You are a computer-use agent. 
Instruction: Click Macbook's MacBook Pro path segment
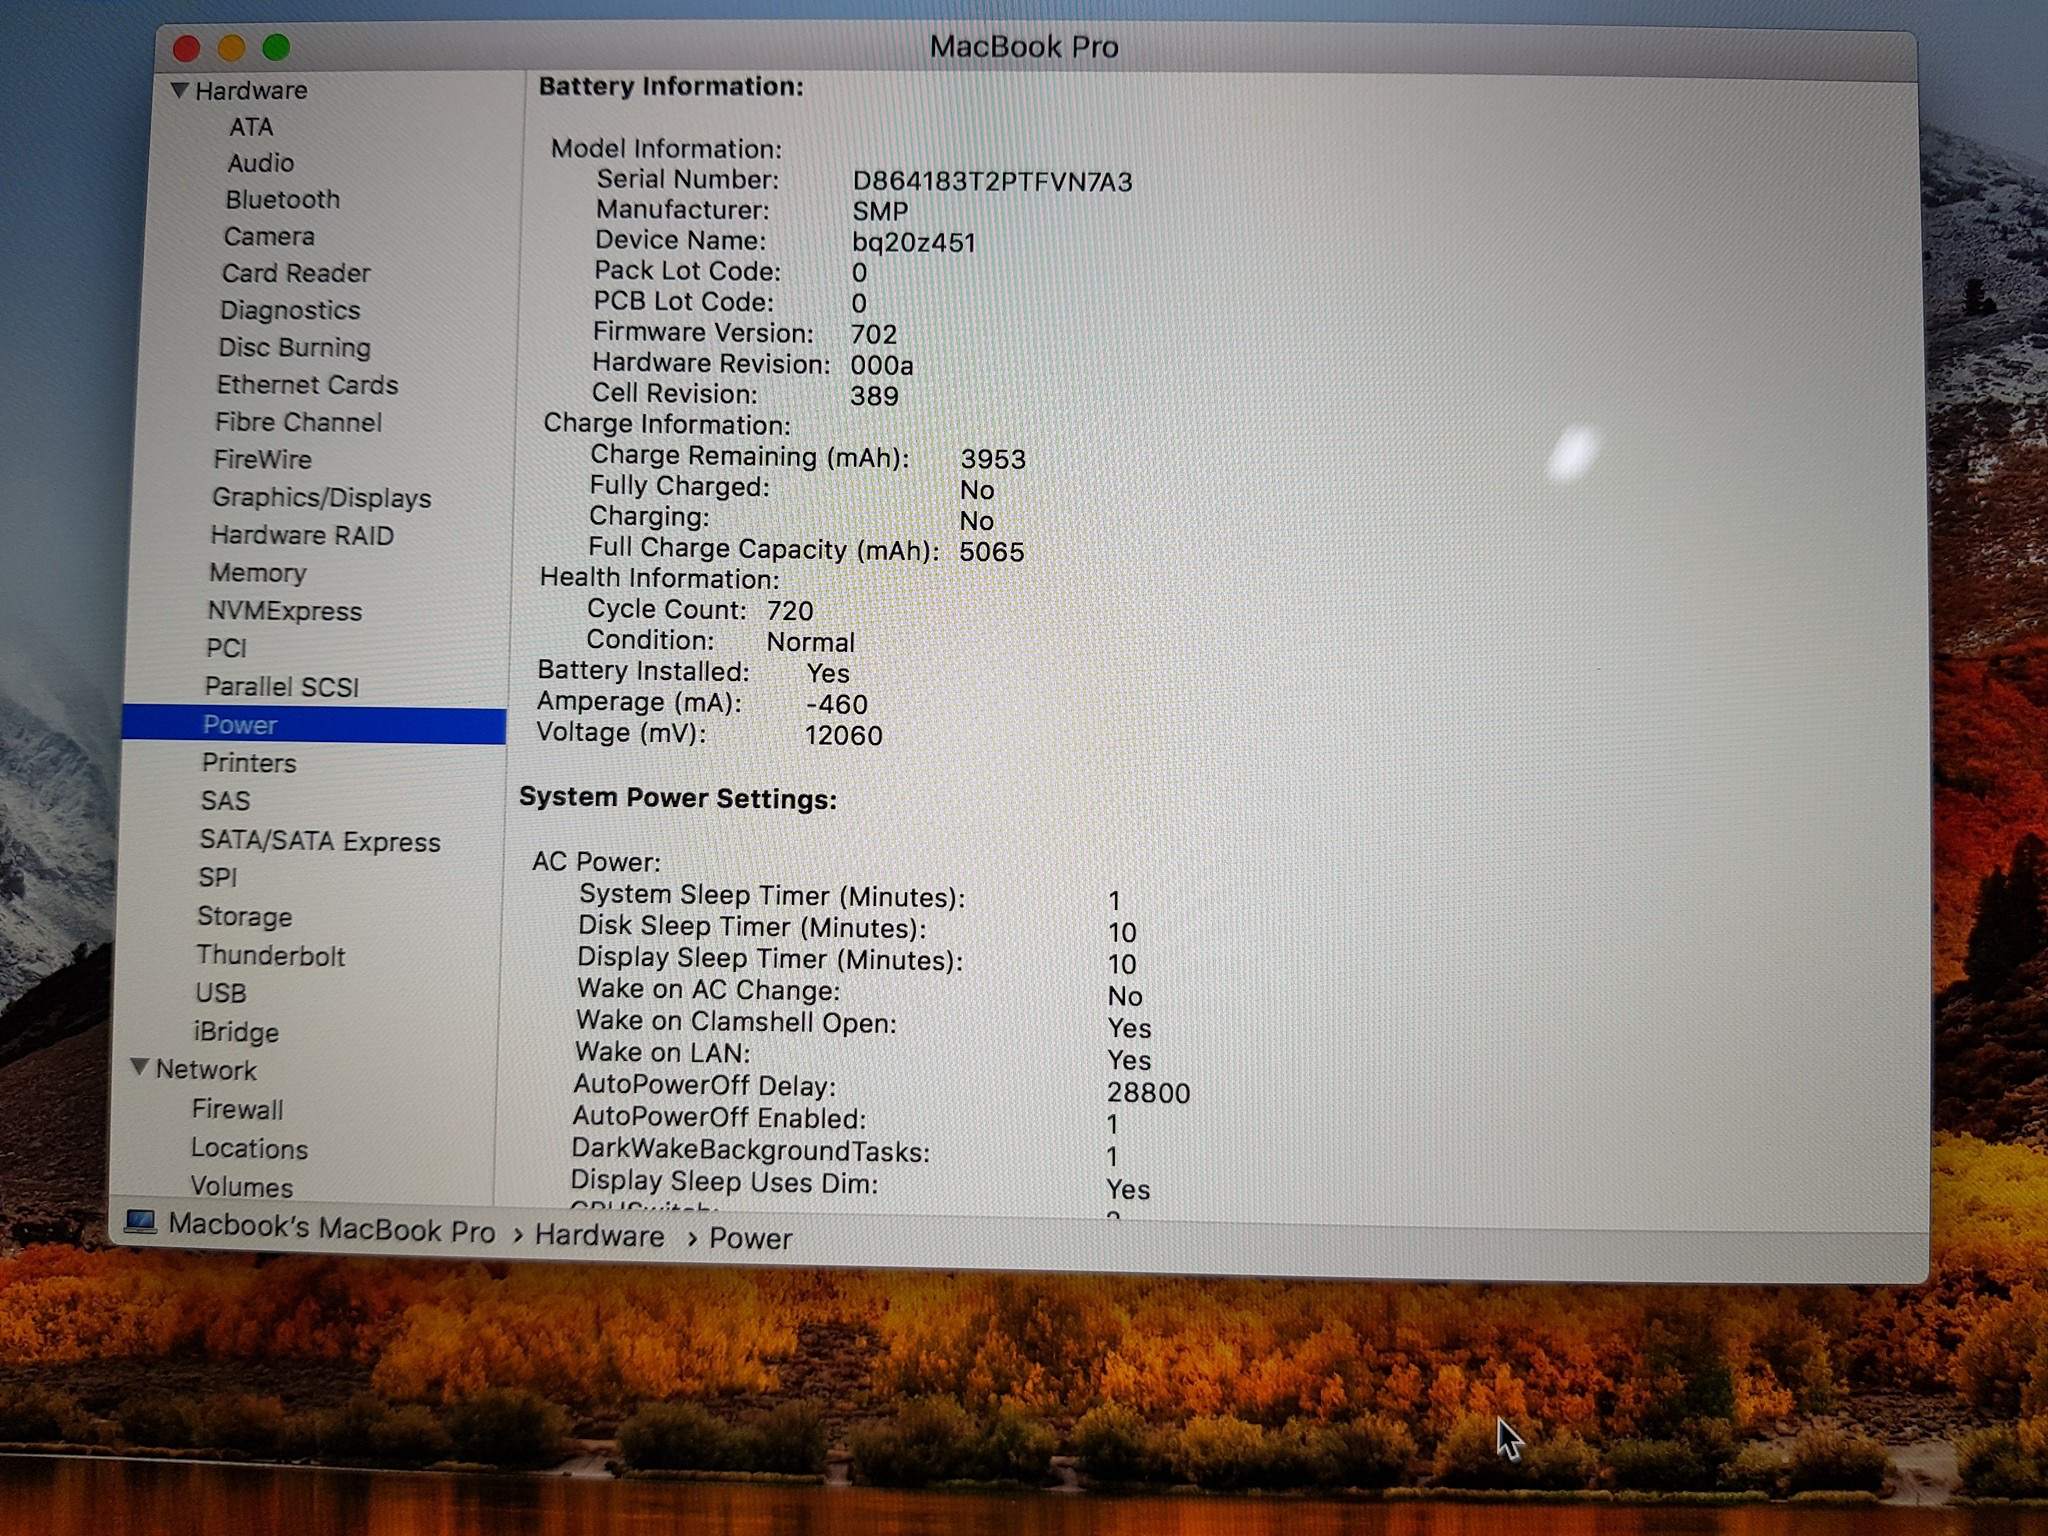pyautogui.click(x=331, y=1229)
